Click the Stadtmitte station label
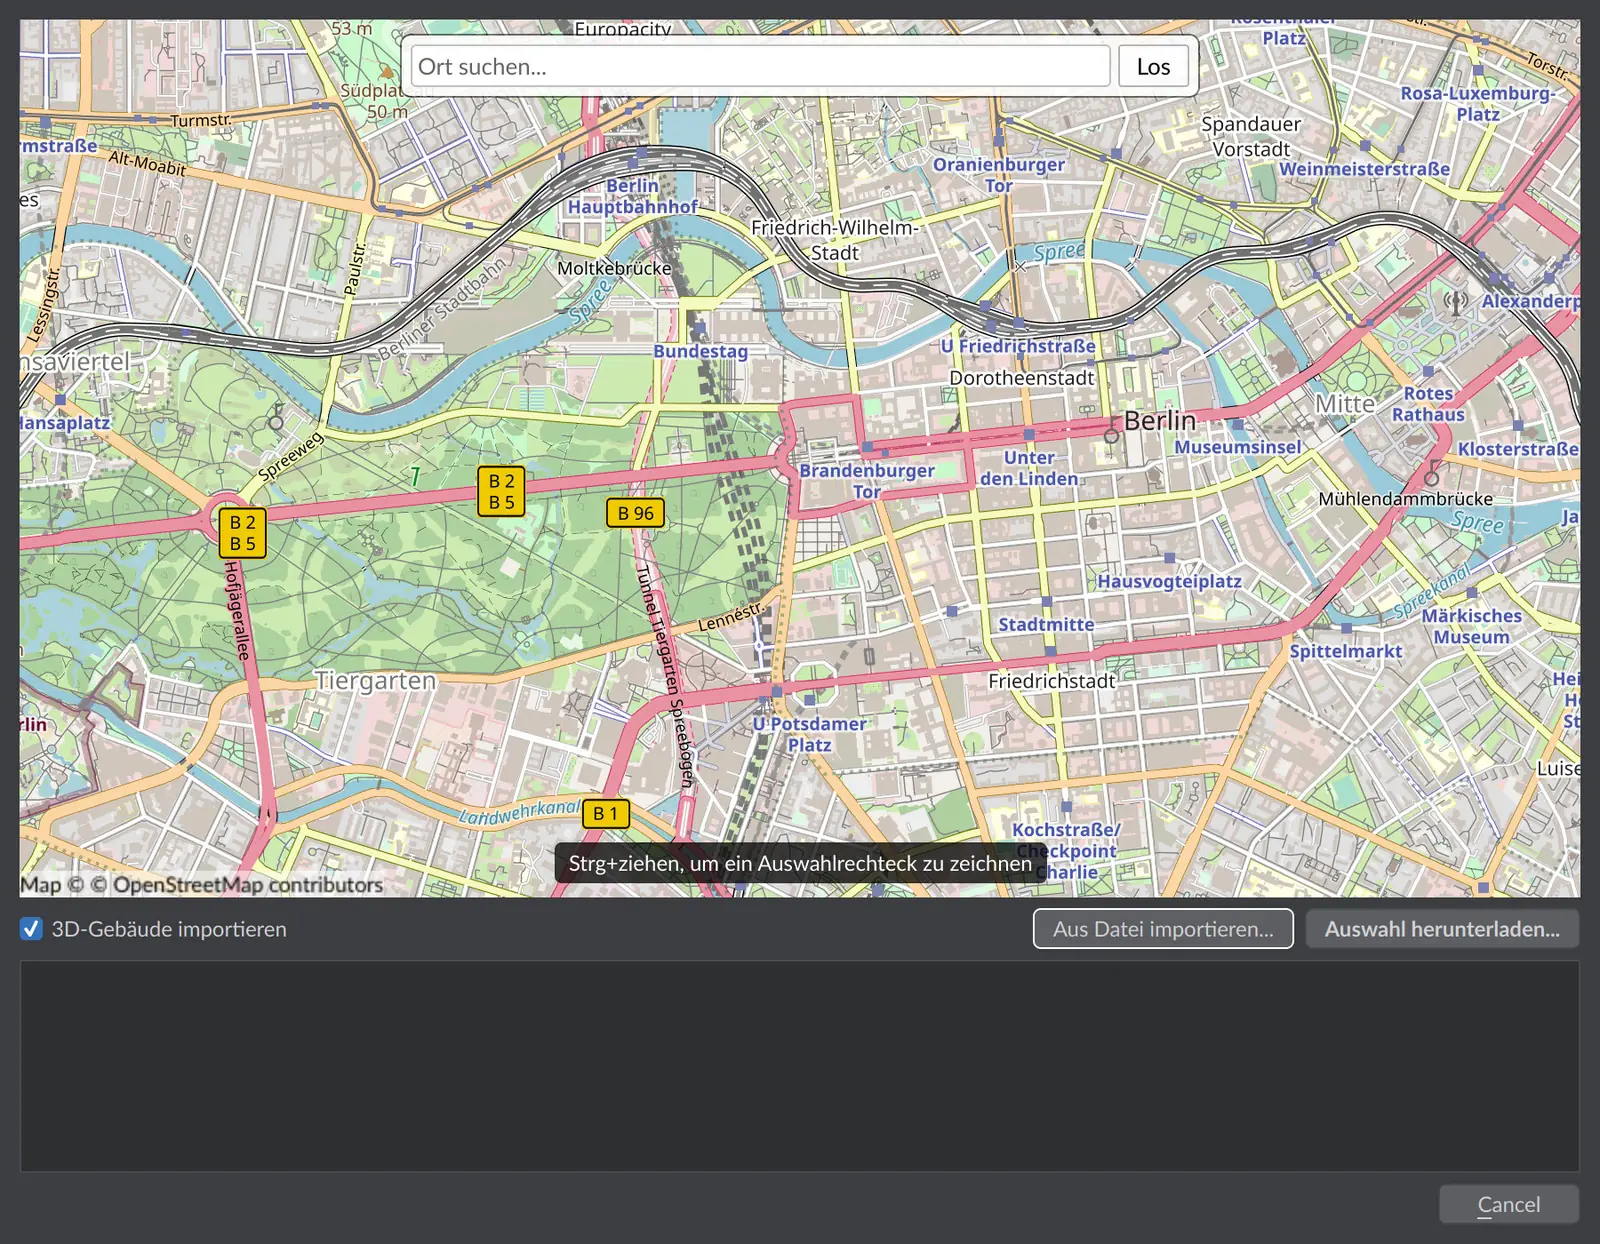Viewport: 1600px width, 1244px height. click(x=1046, y=624)
